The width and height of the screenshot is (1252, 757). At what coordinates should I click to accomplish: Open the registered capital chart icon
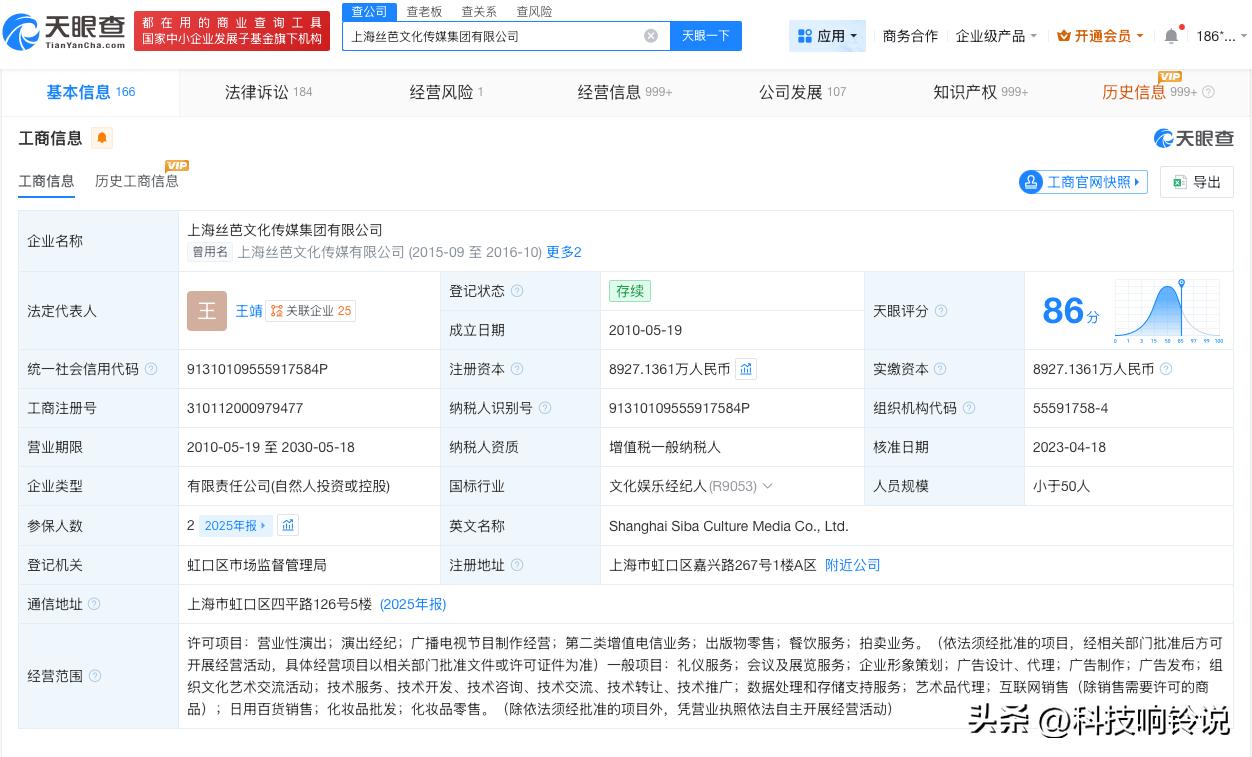click(x=746, y=369)
